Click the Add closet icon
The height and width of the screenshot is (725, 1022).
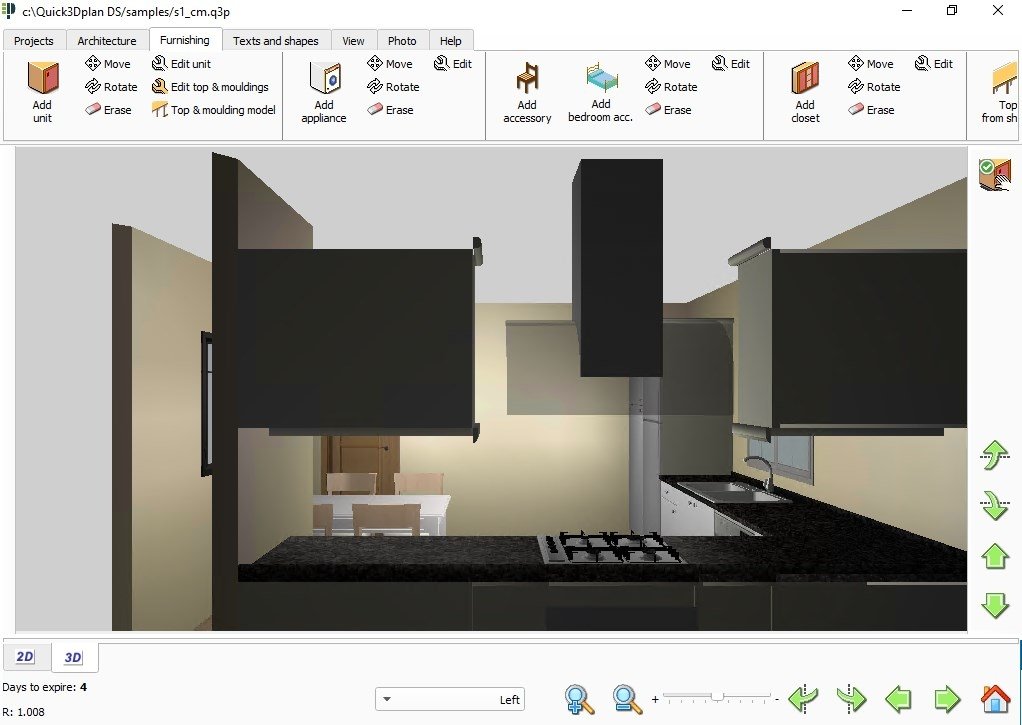click(x=805, y=78)
